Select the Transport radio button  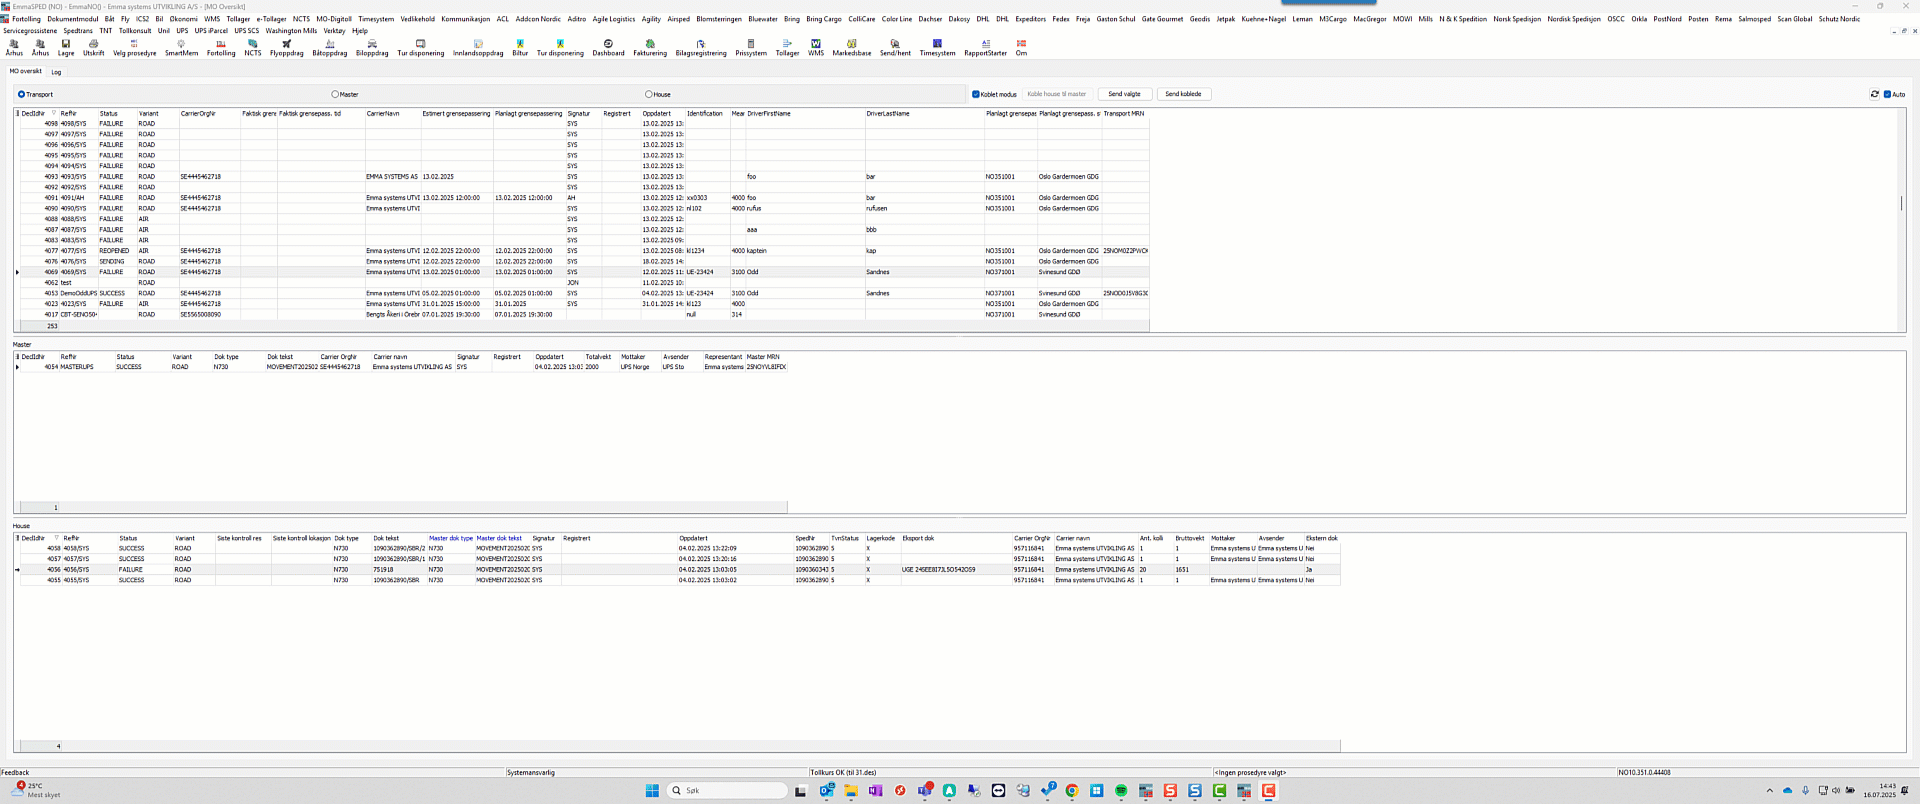click(x=21, y=94)
